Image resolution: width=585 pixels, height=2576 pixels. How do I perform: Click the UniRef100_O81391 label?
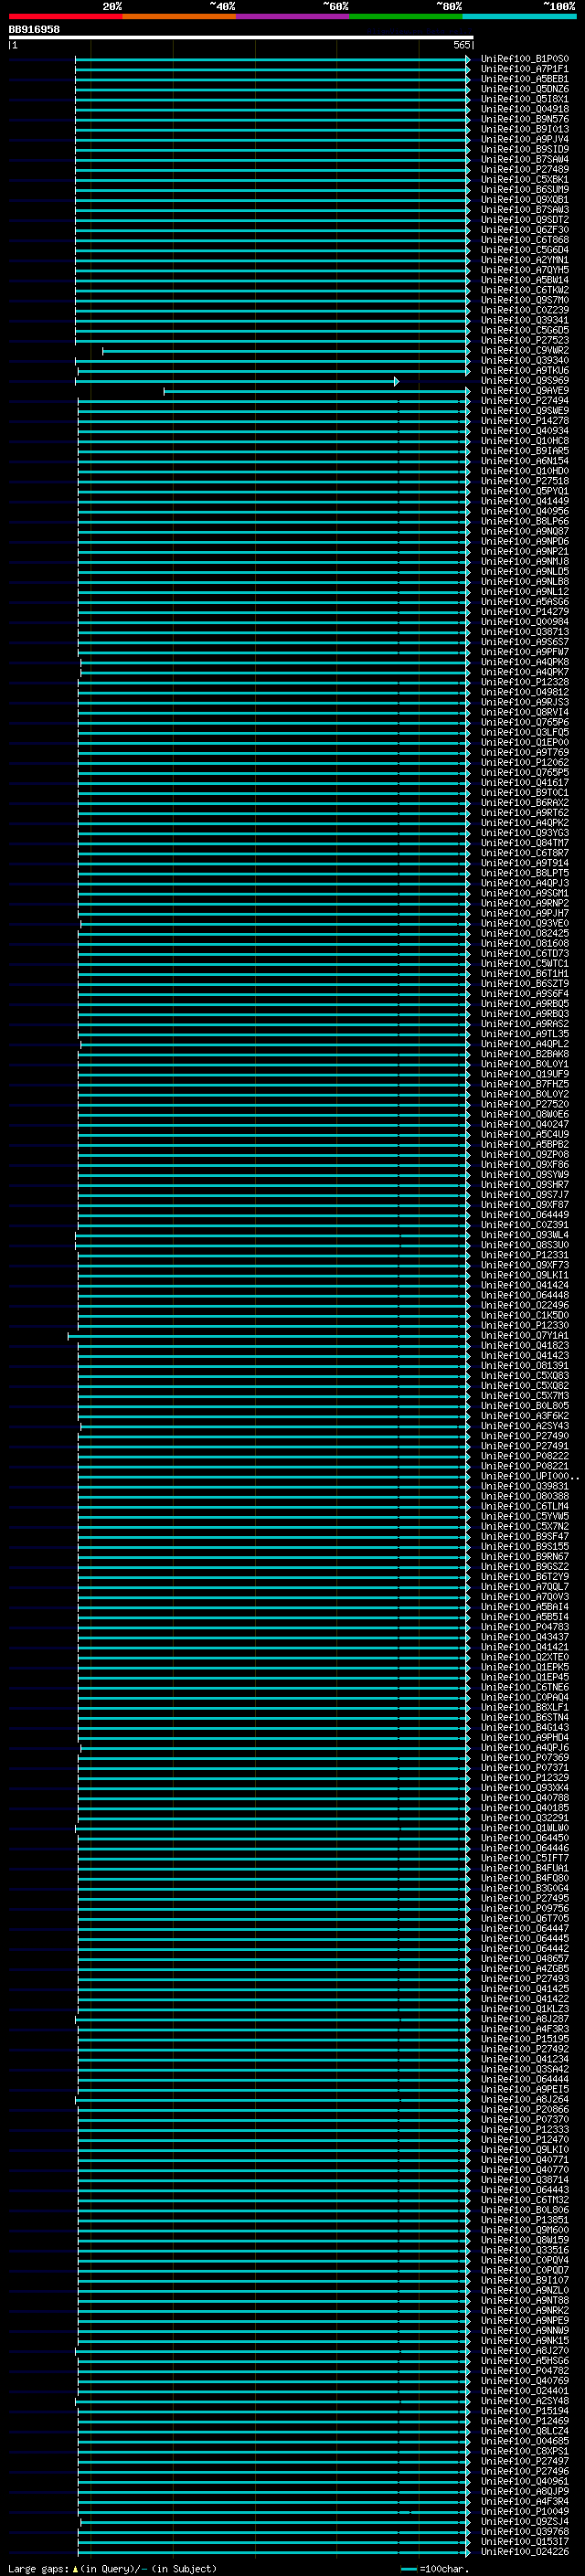pos(525,1366)
